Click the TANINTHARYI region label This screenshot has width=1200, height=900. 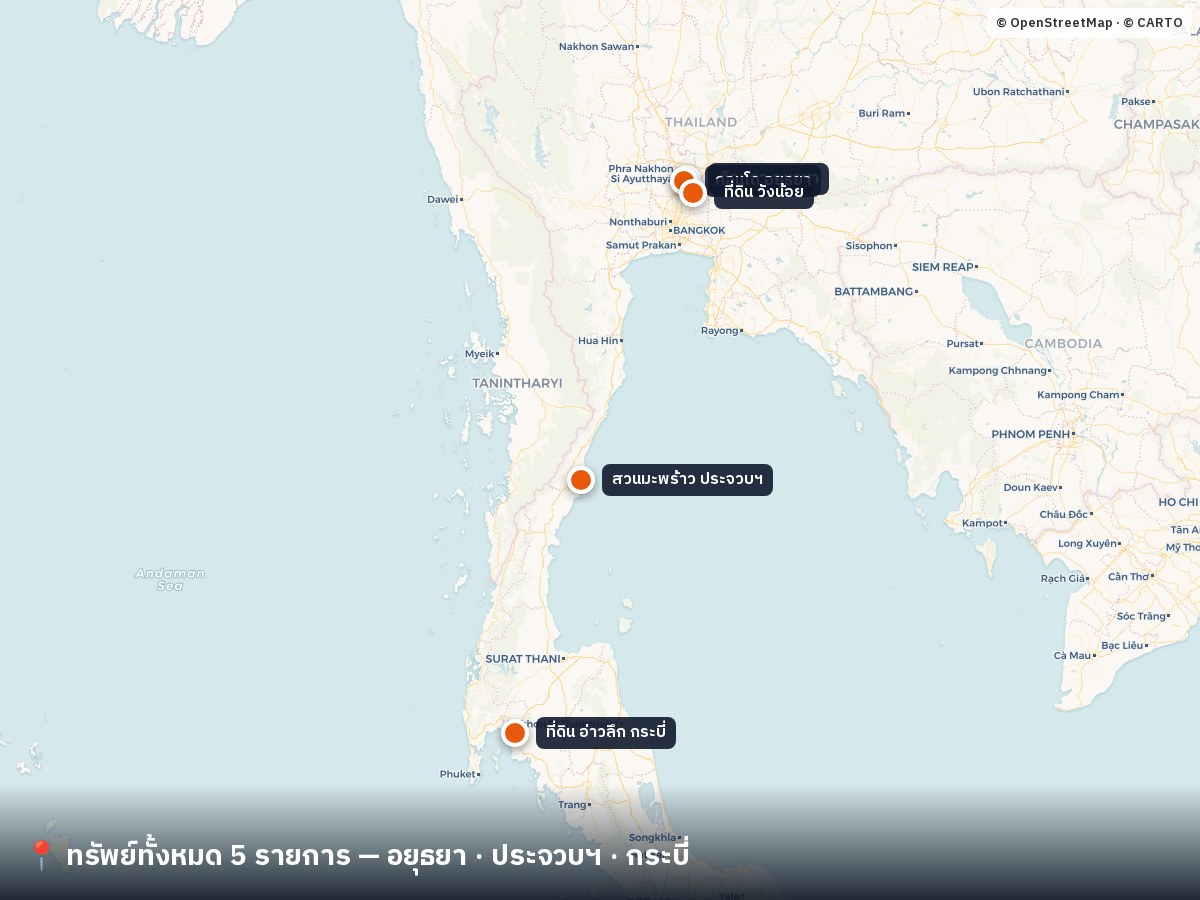click(517, 383)
